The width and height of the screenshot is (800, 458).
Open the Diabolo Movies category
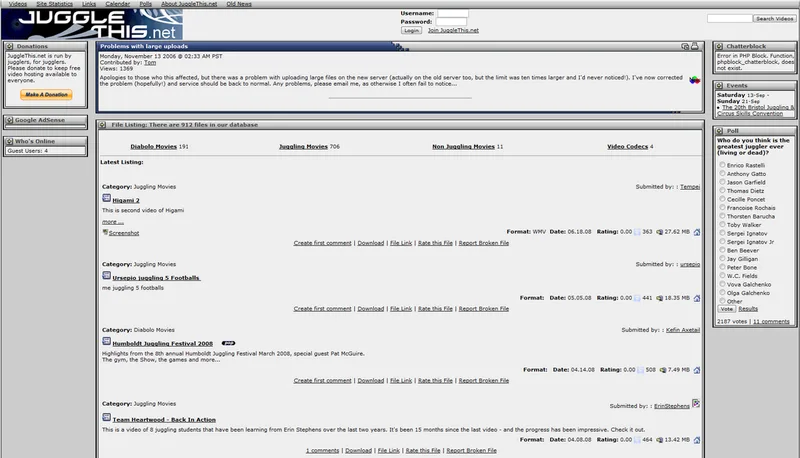pos(154,147)
